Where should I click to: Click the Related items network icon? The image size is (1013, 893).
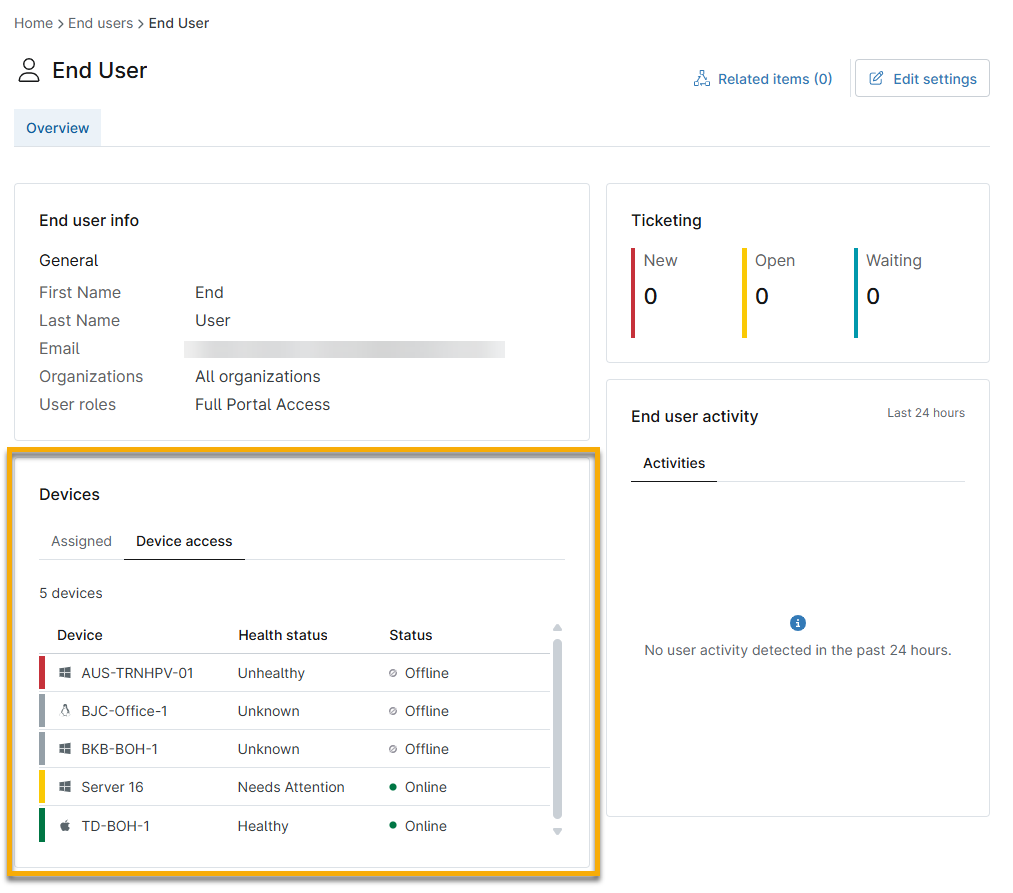tap(701, 79)
